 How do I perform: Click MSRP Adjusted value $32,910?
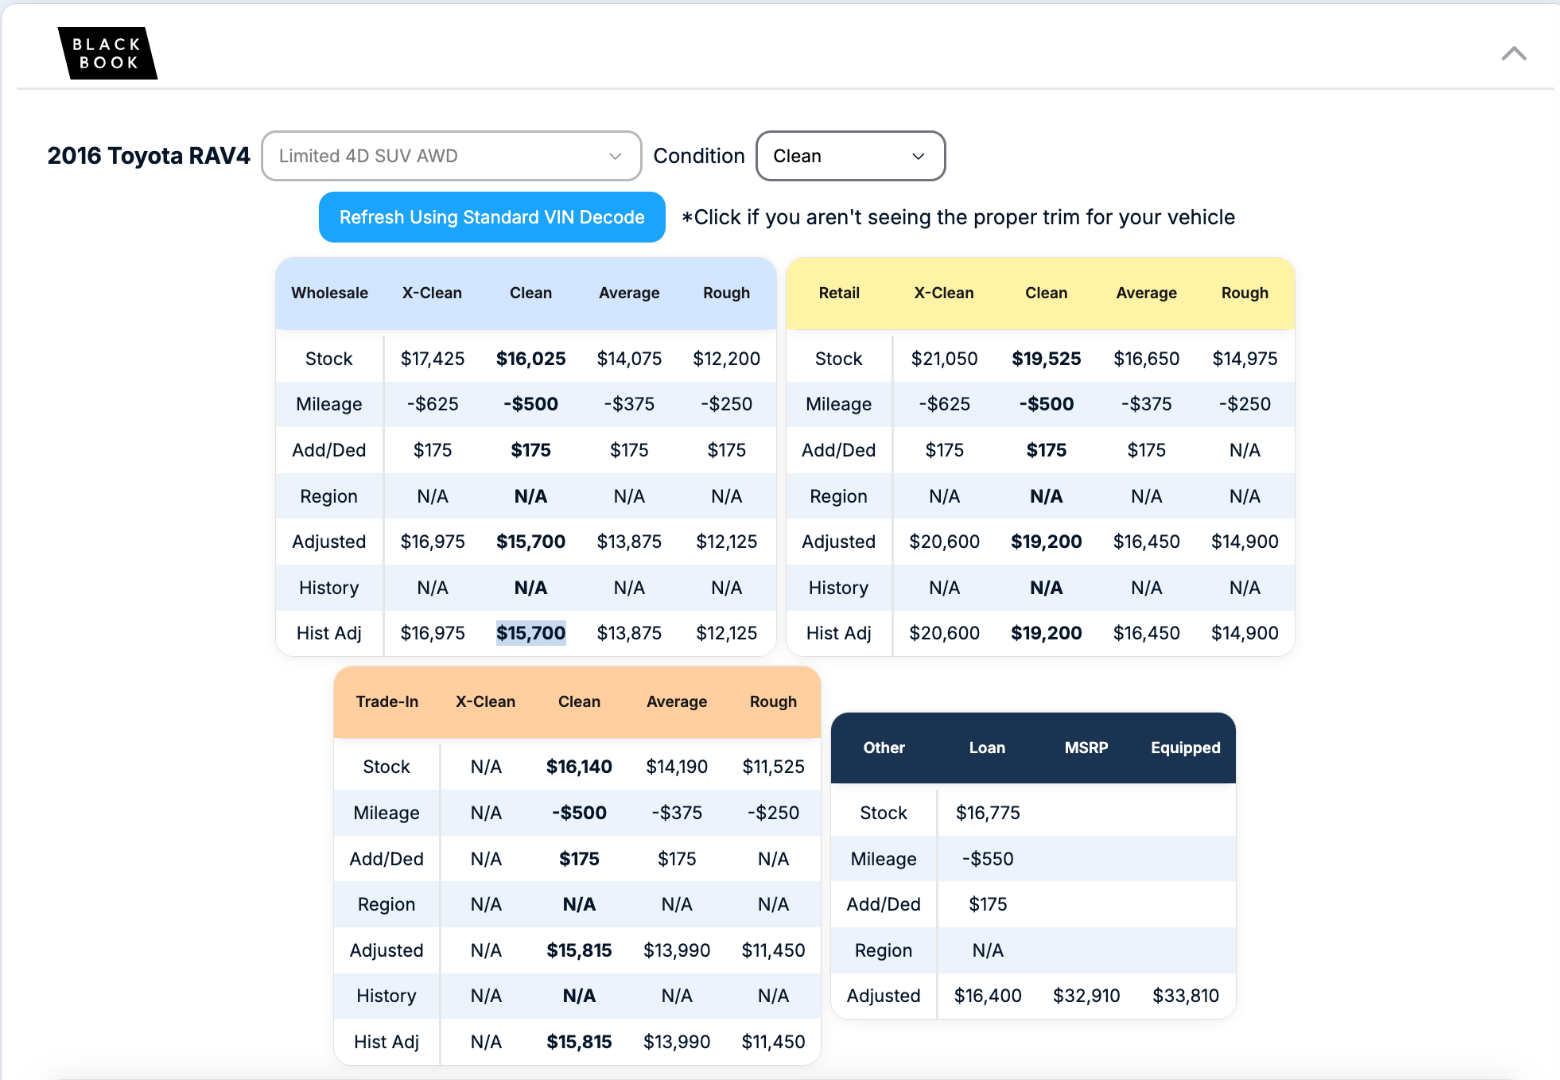pyautogui.click(x=1087, y=996)
